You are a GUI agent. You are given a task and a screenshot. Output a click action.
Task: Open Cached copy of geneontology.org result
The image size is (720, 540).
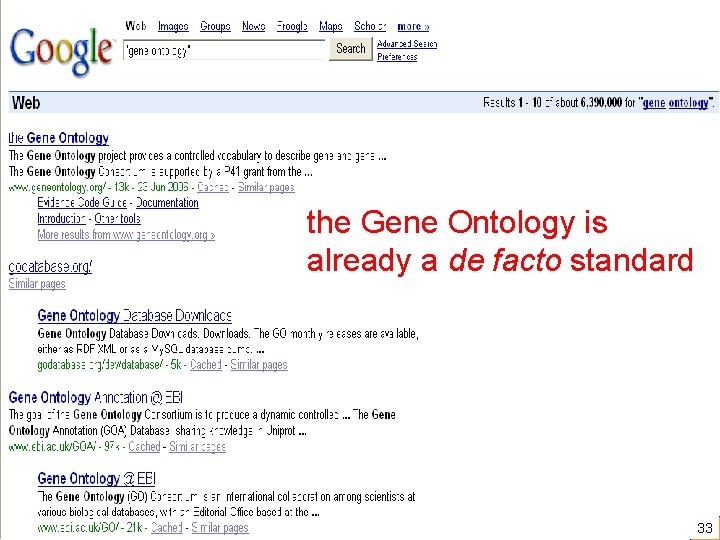pos(213,187)
